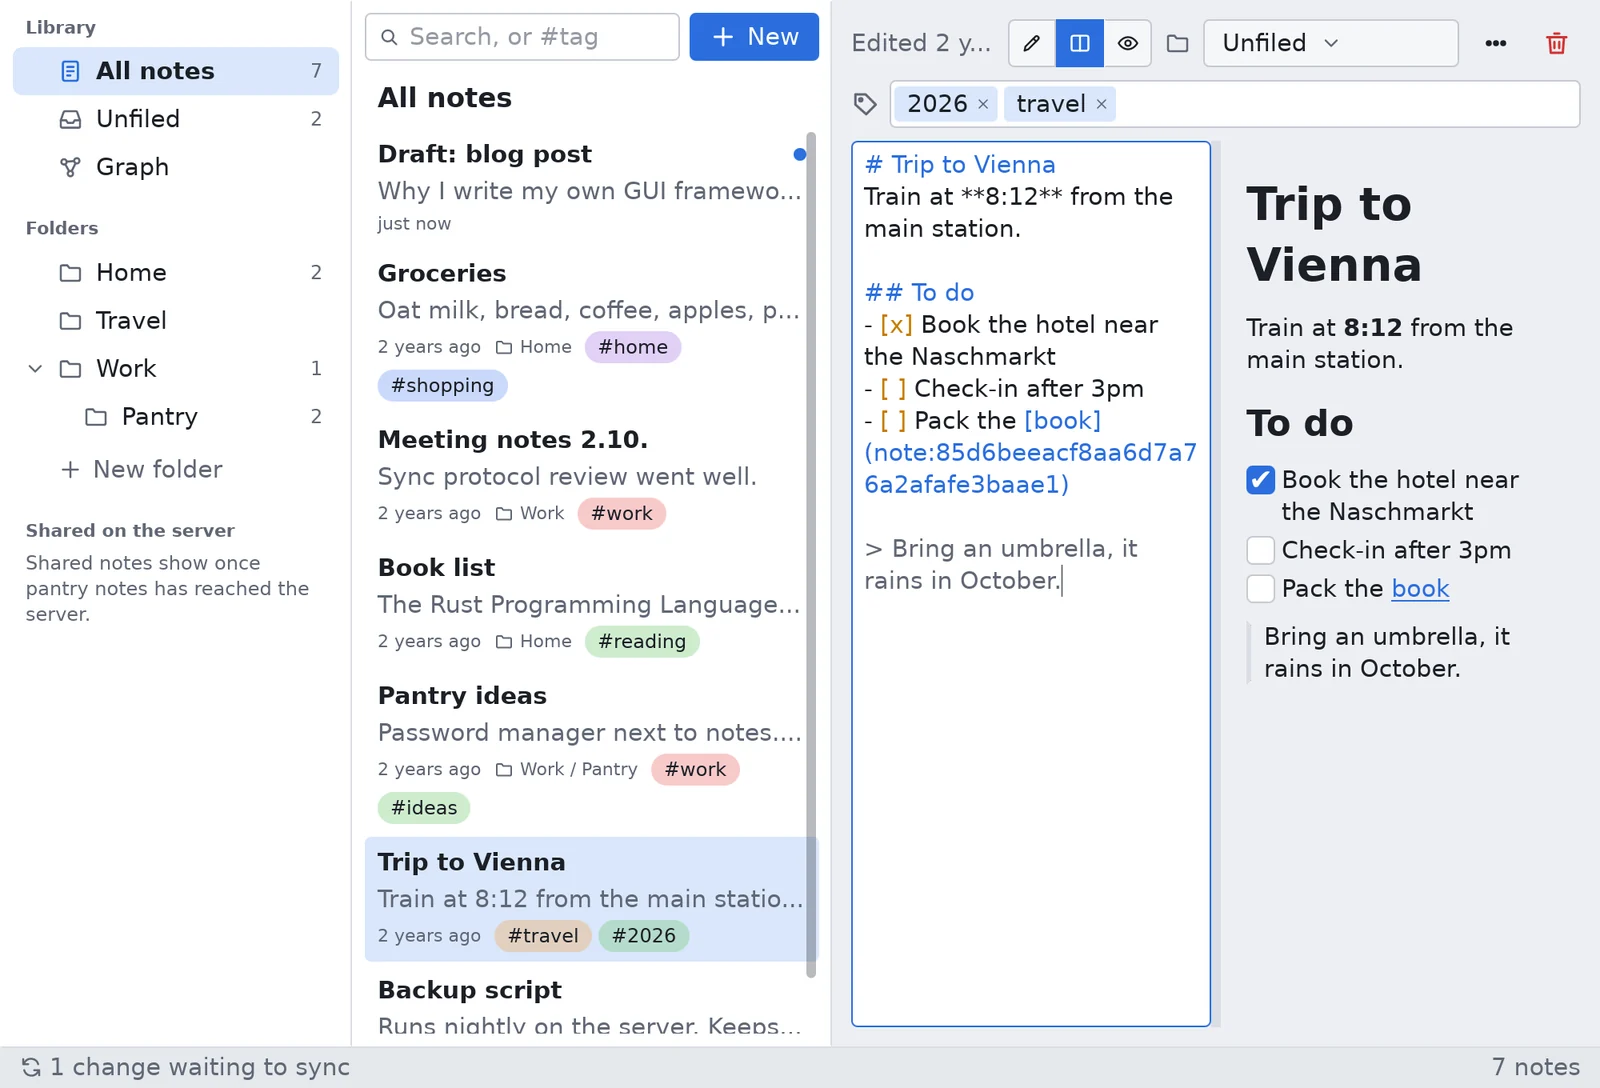Screen dimensions: 1600x1088
Task: Create a note with the New button
Action: coord(754,37)
